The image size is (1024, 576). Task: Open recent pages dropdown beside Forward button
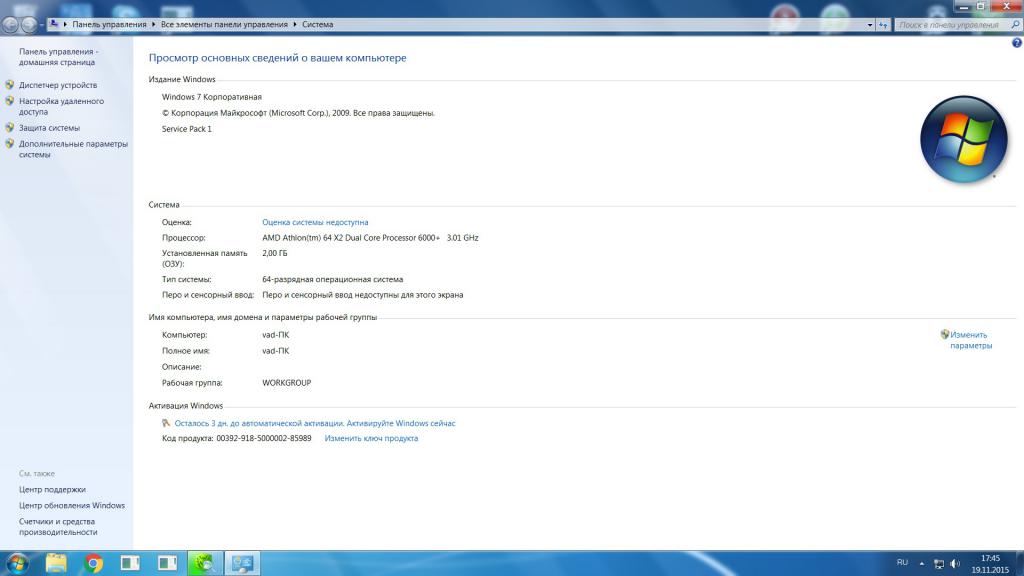[x=42, y=25]
